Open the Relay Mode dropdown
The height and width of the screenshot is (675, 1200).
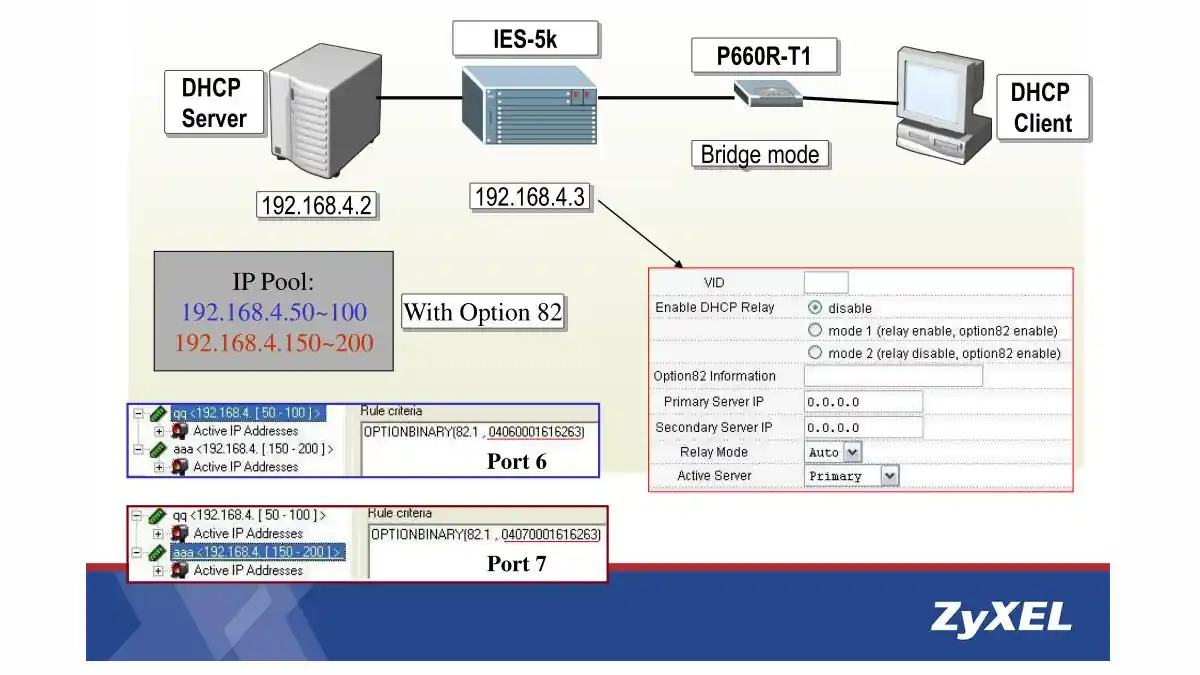[x=833, y=452]
